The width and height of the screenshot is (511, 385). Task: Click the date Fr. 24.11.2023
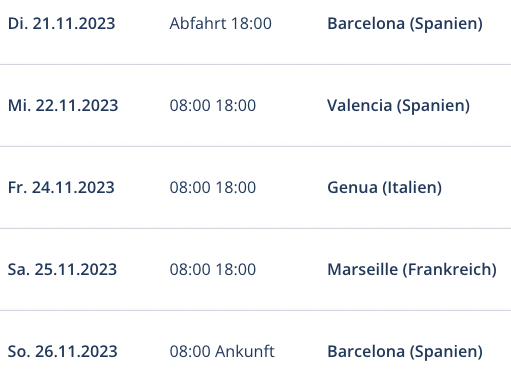[61, 188]
